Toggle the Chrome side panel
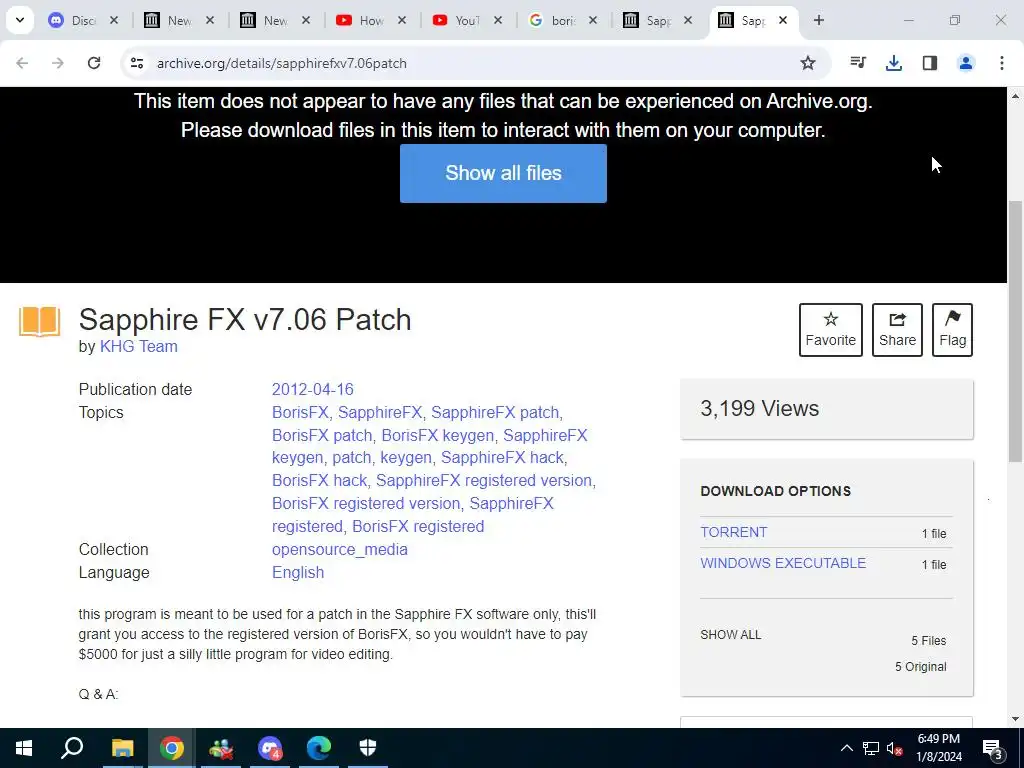 (x=929, y=63)
